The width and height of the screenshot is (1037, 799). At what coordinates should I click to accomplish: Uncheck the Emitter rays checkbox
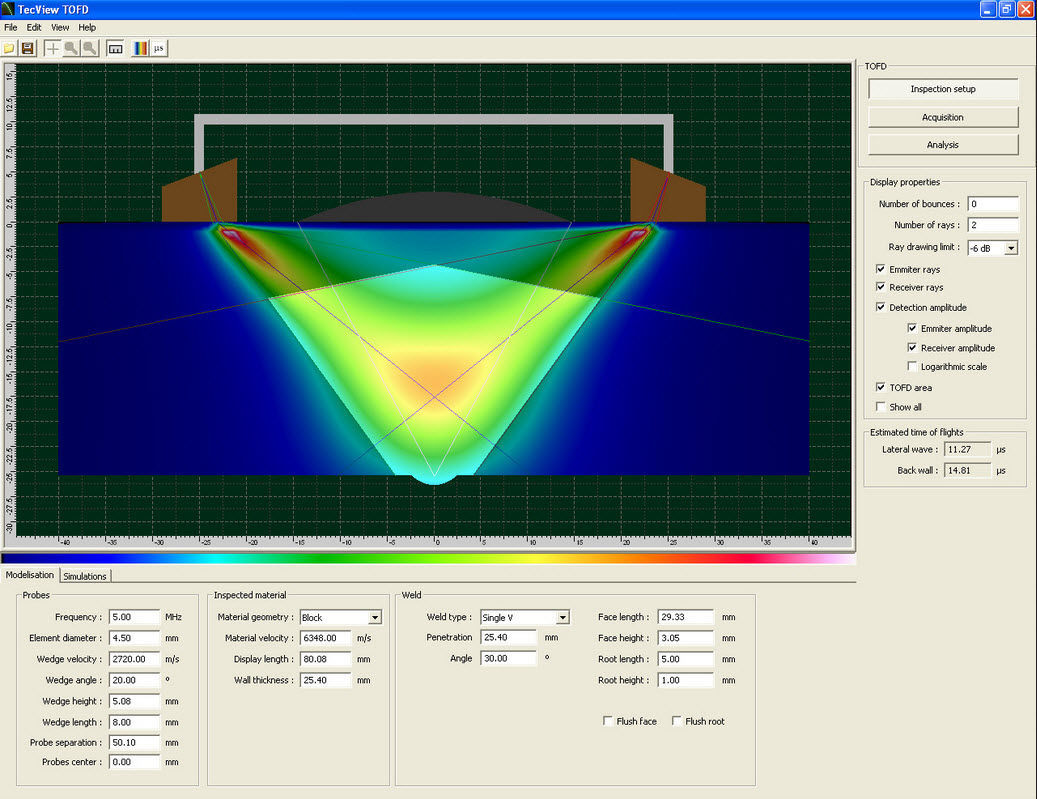click(x=880, y=270)
